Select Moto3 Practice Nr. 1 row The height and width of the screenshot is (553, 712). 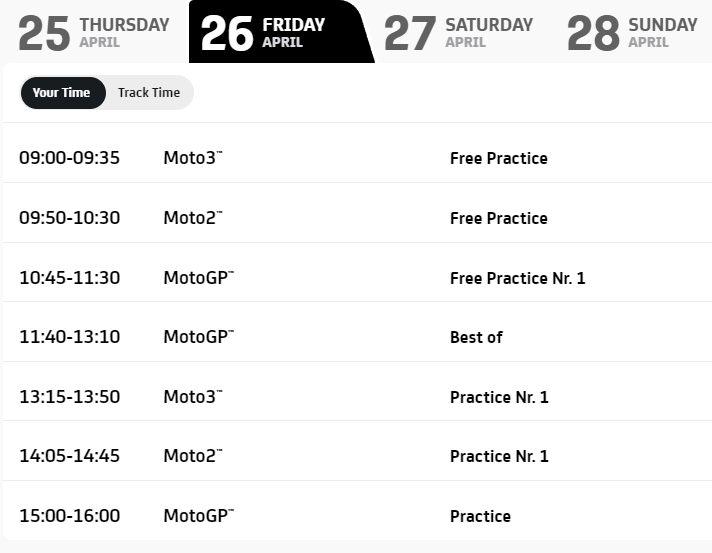tap(357, 391)
